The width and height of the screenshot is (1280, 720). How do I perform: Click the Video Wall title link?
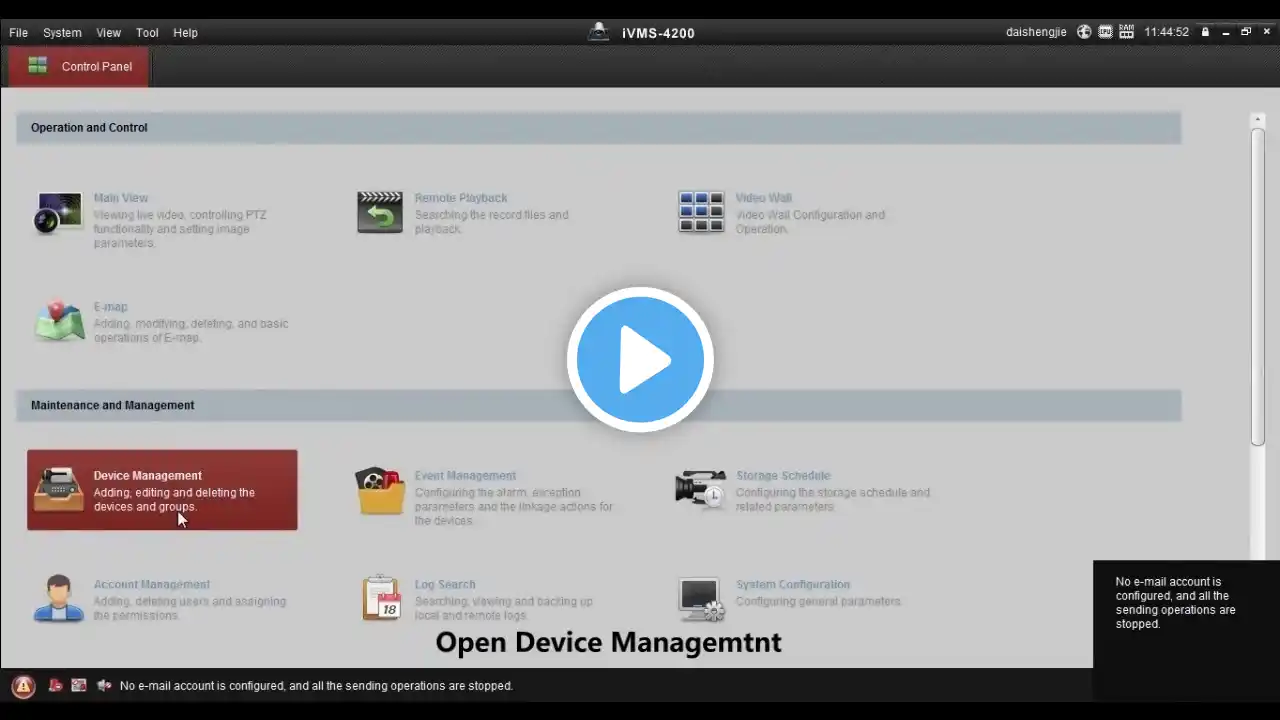coord(763,198)
